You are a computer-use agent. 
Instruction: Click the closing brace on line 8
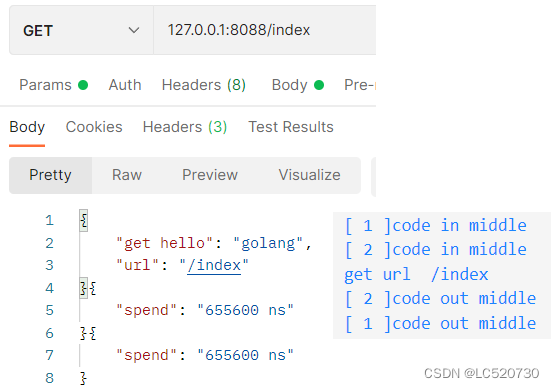(83, 378)
